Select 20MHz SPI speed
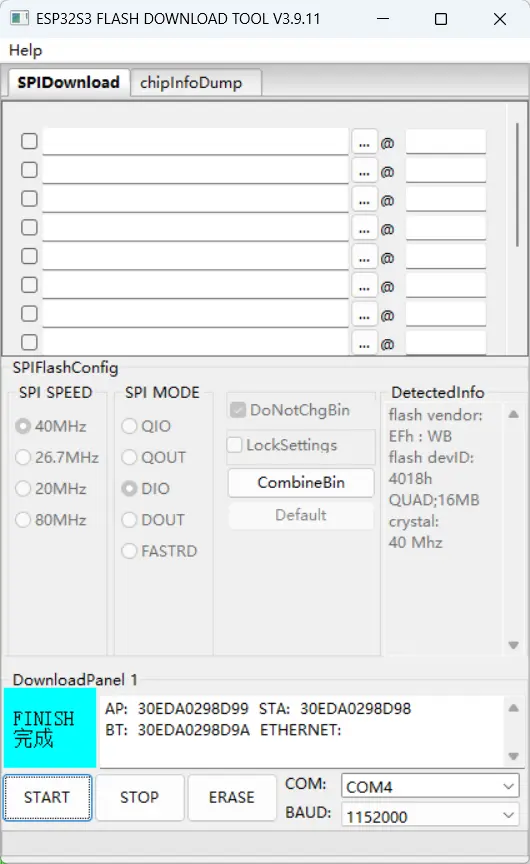 (51, 488)
